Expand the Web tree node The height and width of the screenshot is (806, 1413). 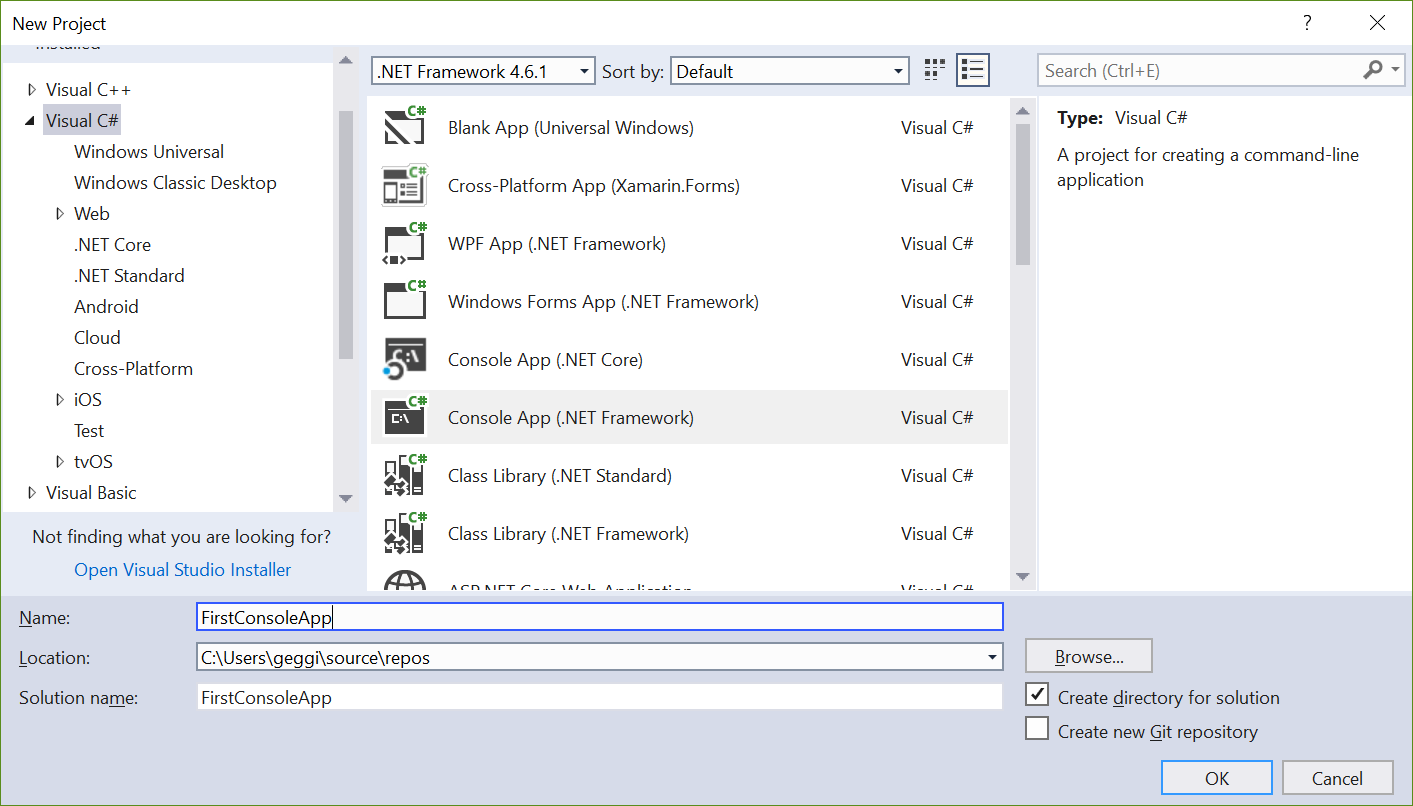tap(61, 214)
